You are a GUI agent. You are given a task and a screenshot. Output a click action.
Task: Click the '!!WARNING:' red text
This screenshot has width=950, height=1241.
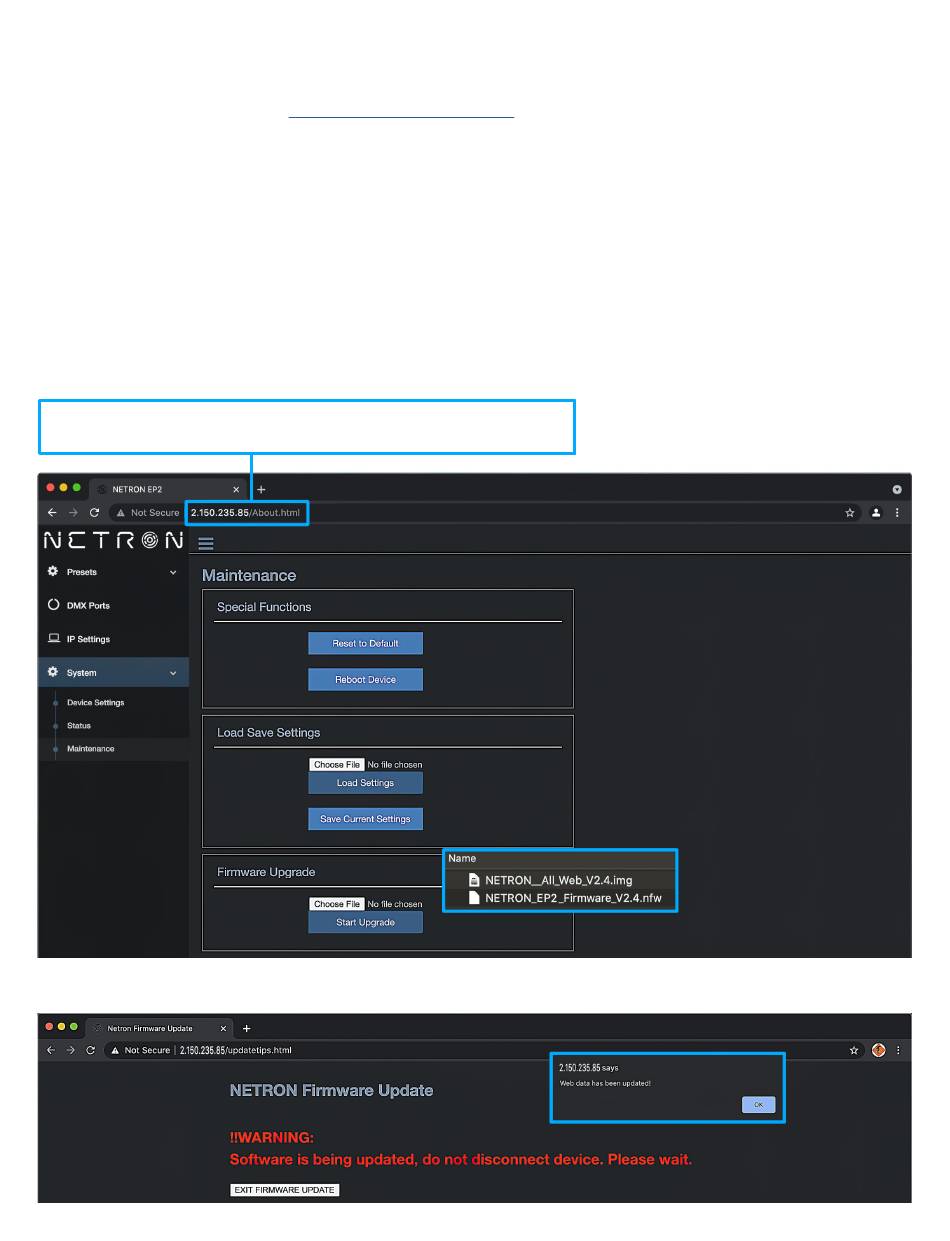coord(272,1138)
